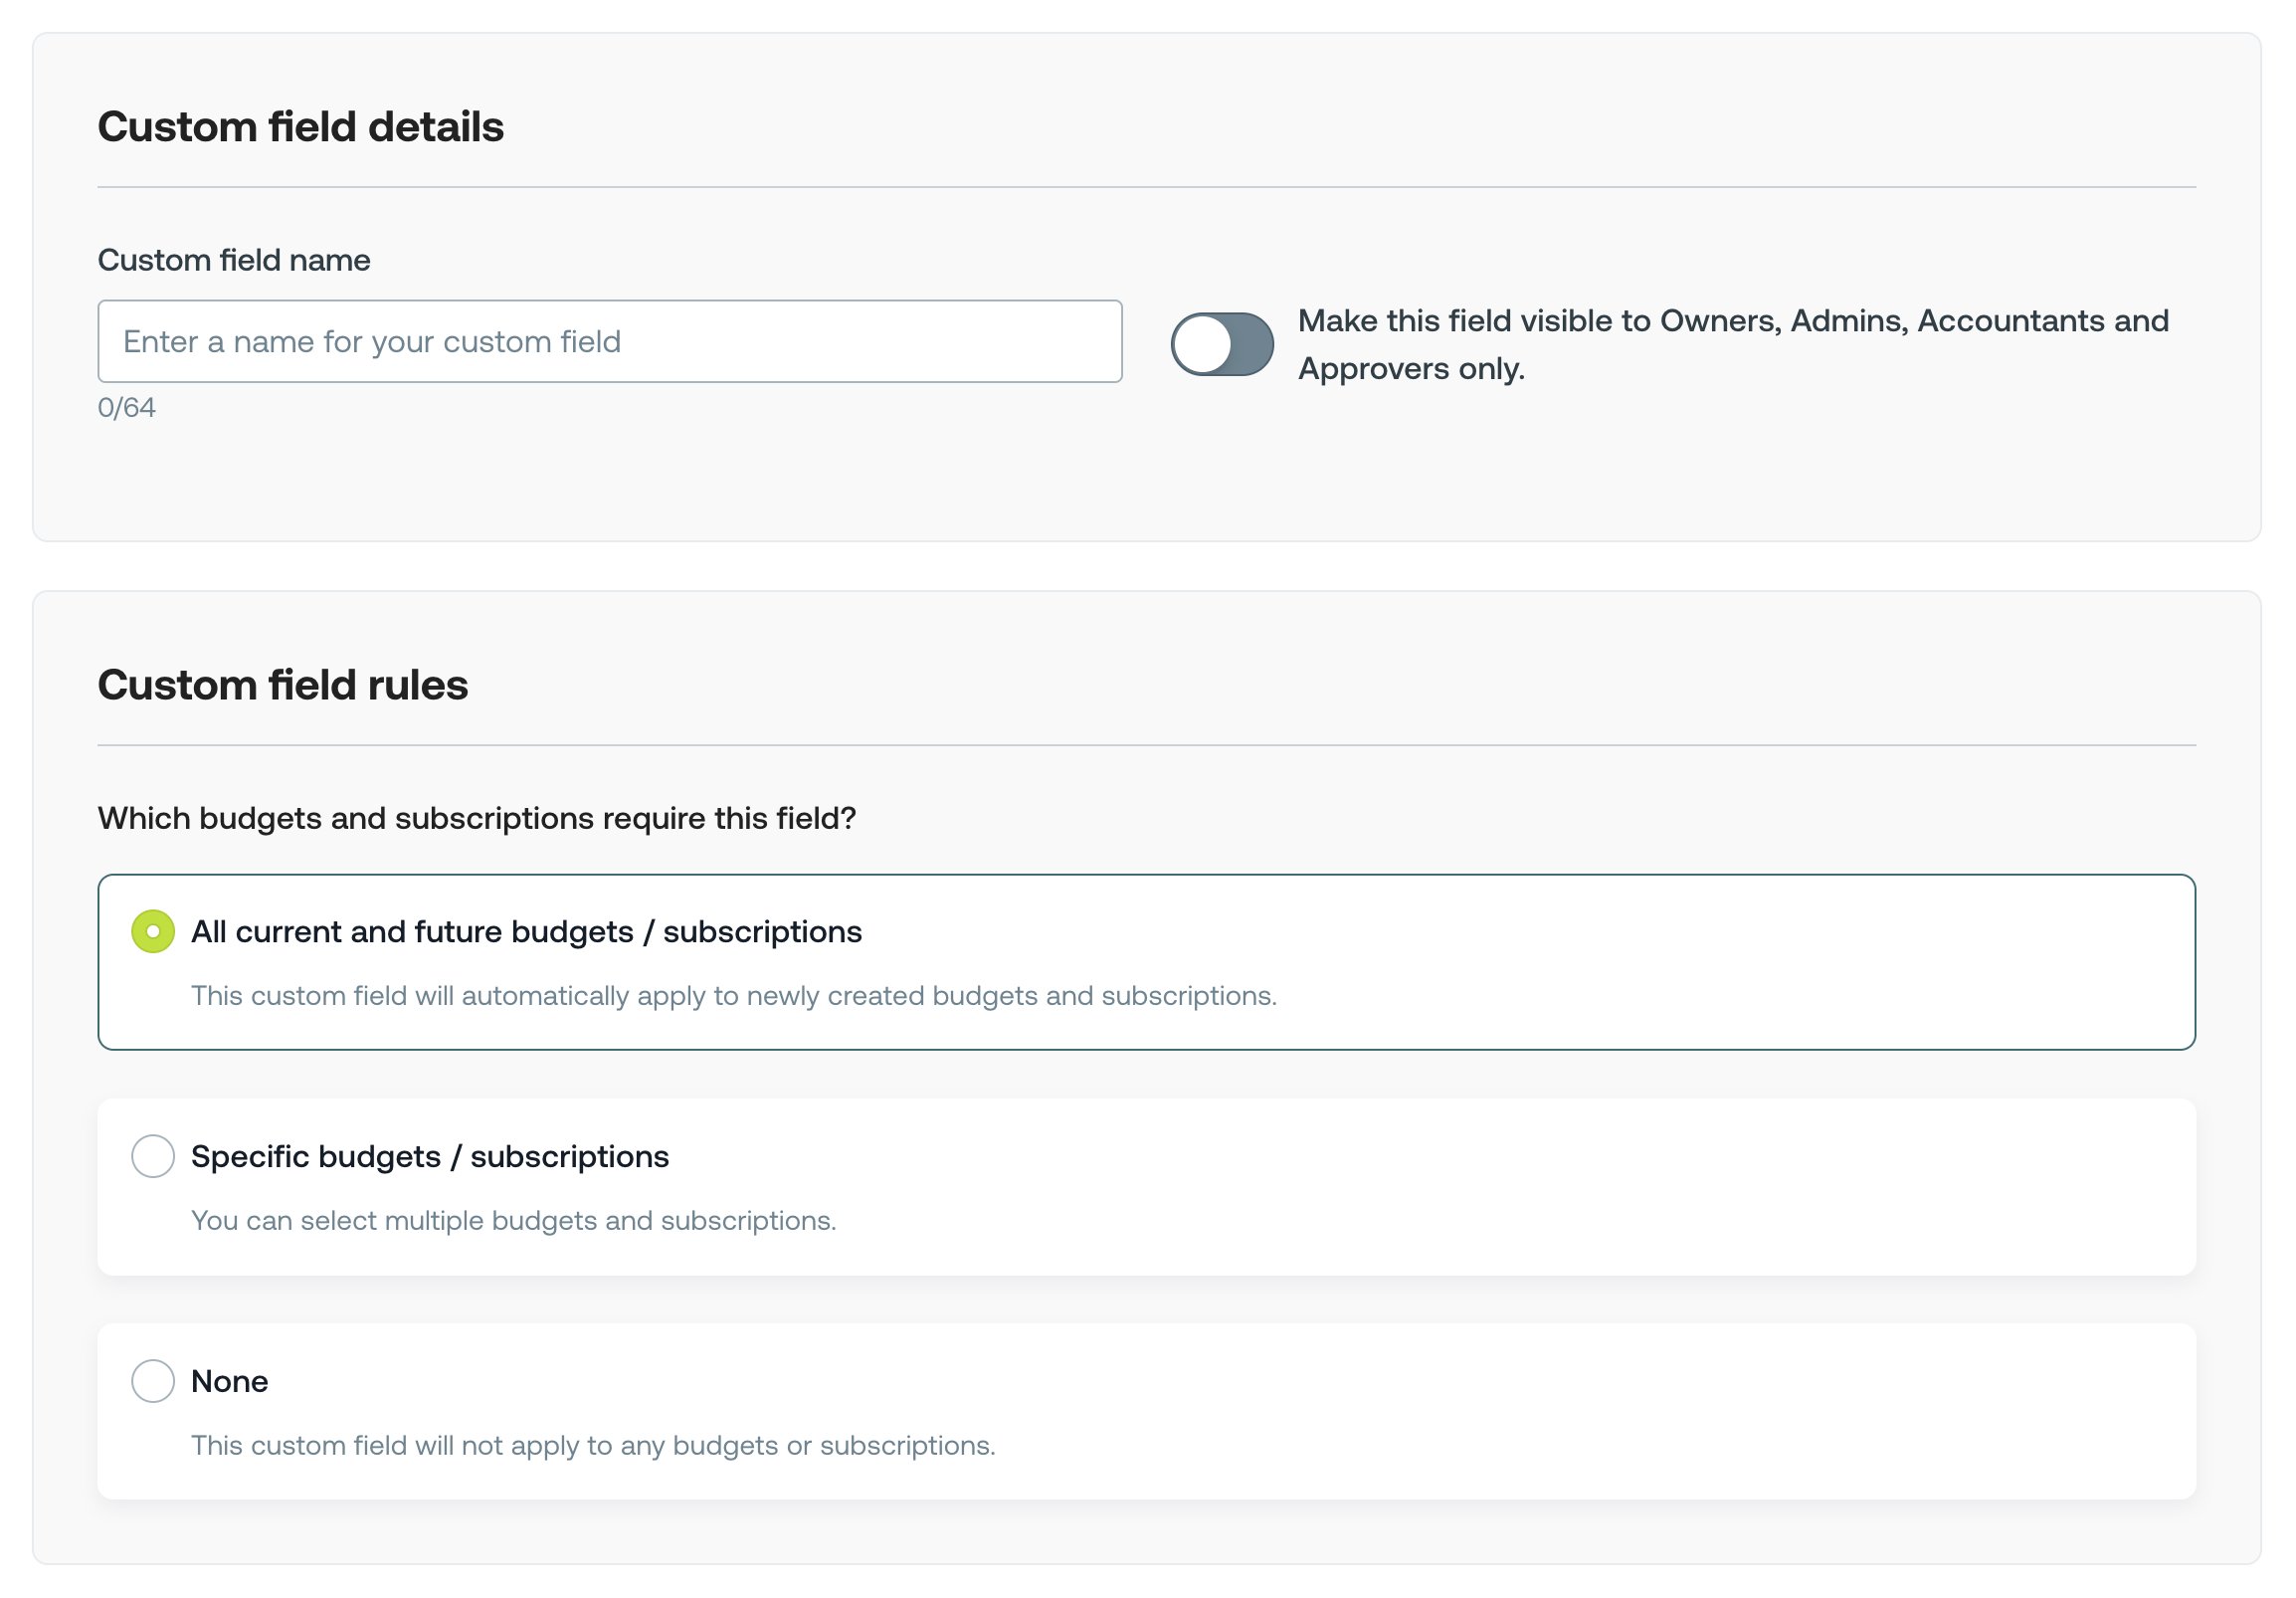Click text 'This custom field will not apply to any budgets'
Screen dimensions: 2296x1598
tap(592, 1445)
